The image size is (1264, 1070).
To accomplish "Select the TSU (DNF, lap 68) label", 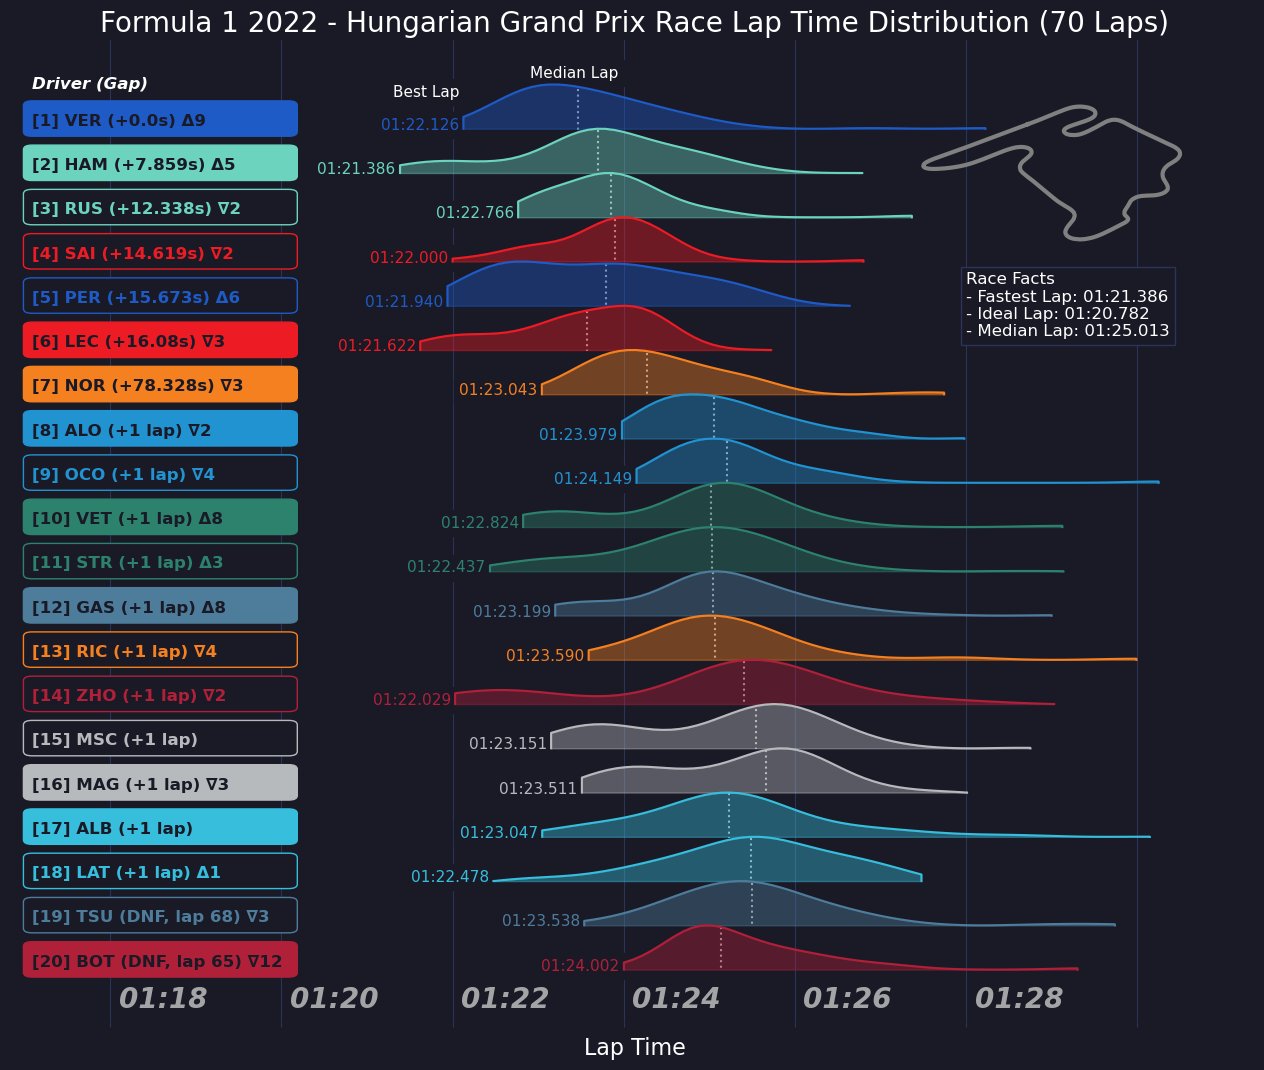I will click(x=160, y=916).
